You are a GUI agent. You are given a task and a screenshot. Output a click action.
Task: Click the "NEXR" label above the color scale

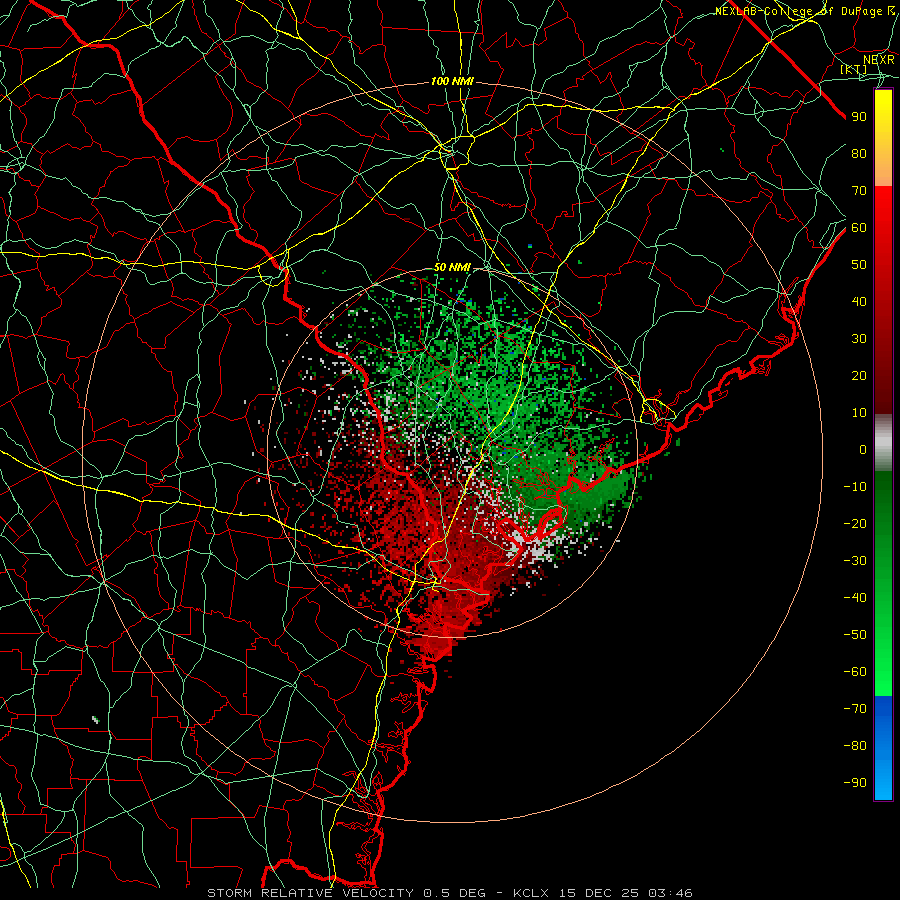tap(878, 60)
